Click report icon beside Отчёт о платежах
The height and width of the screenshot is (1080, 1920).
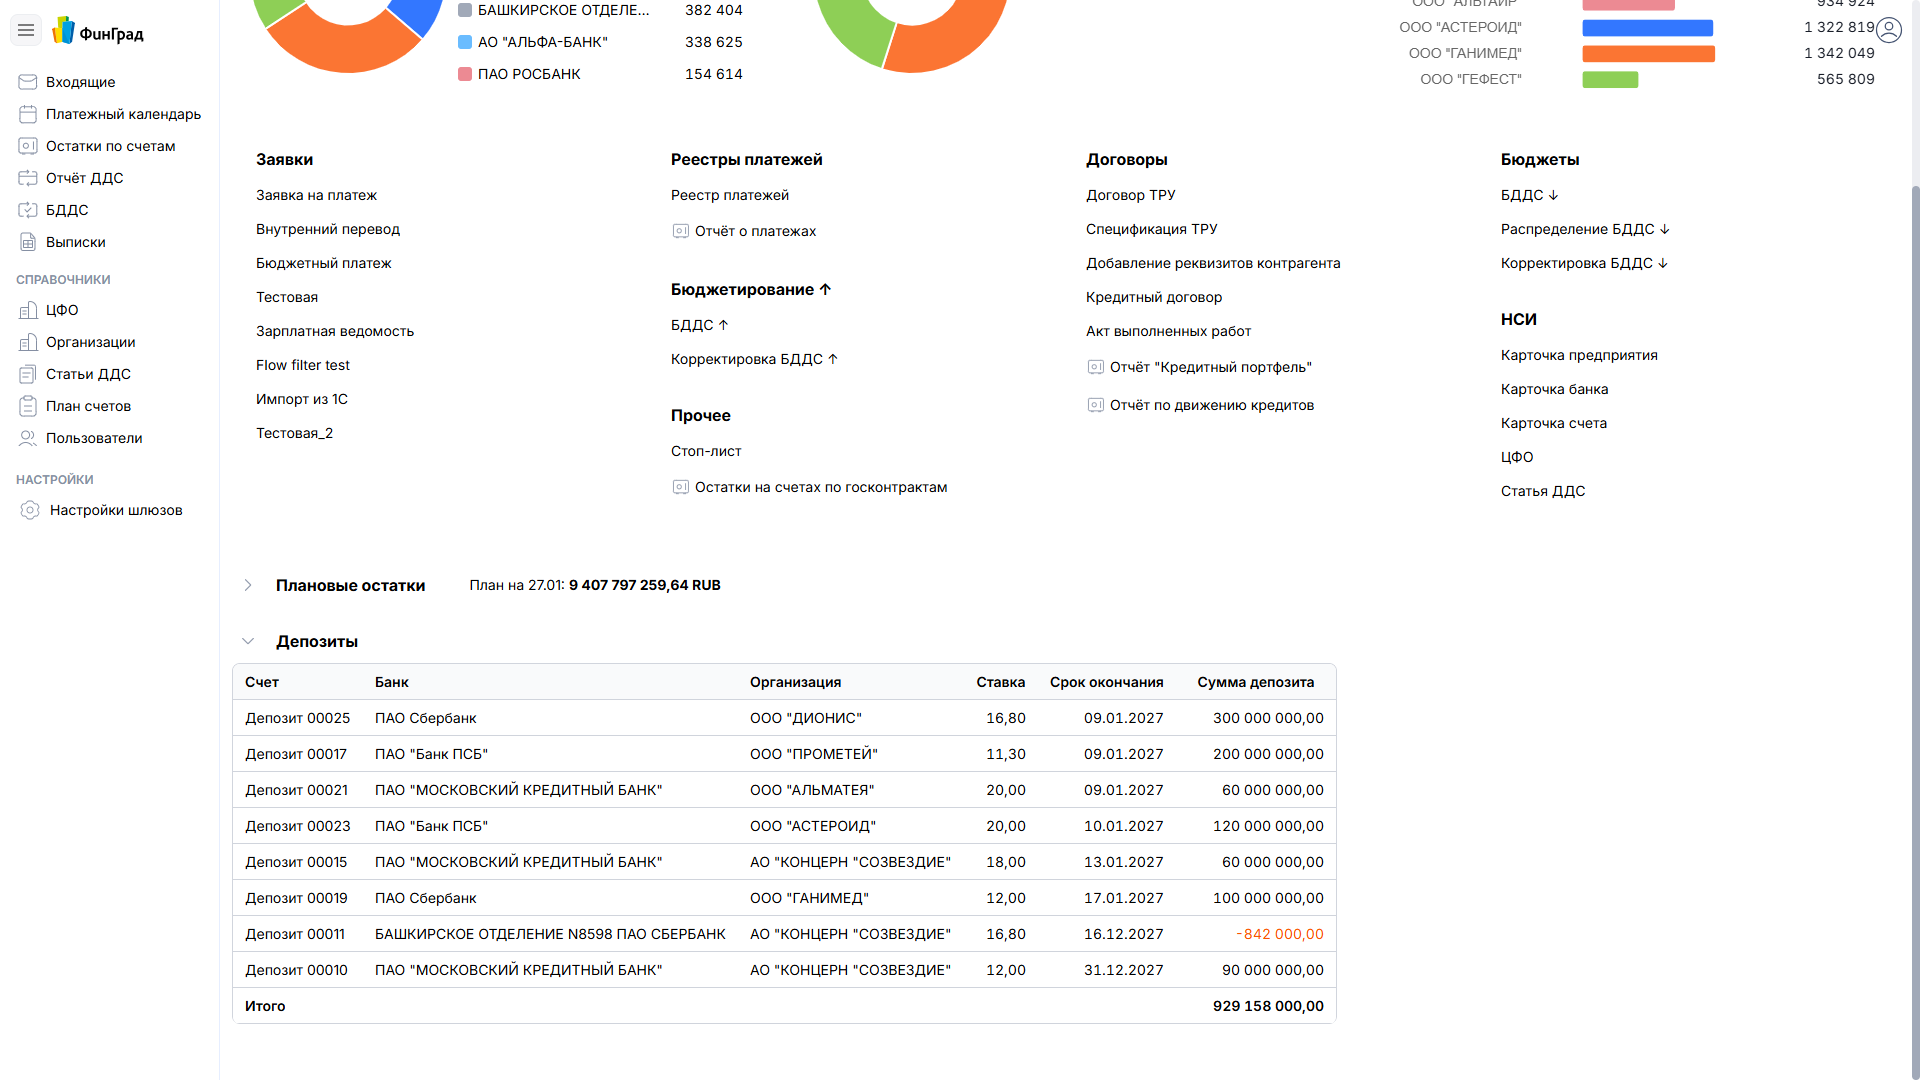681,231
